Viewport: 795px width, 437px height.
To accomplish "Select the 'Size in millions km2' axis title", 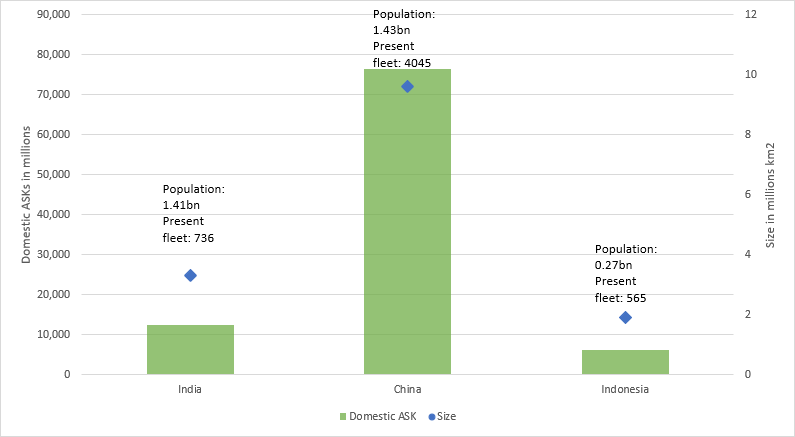I will coord(770,195).
